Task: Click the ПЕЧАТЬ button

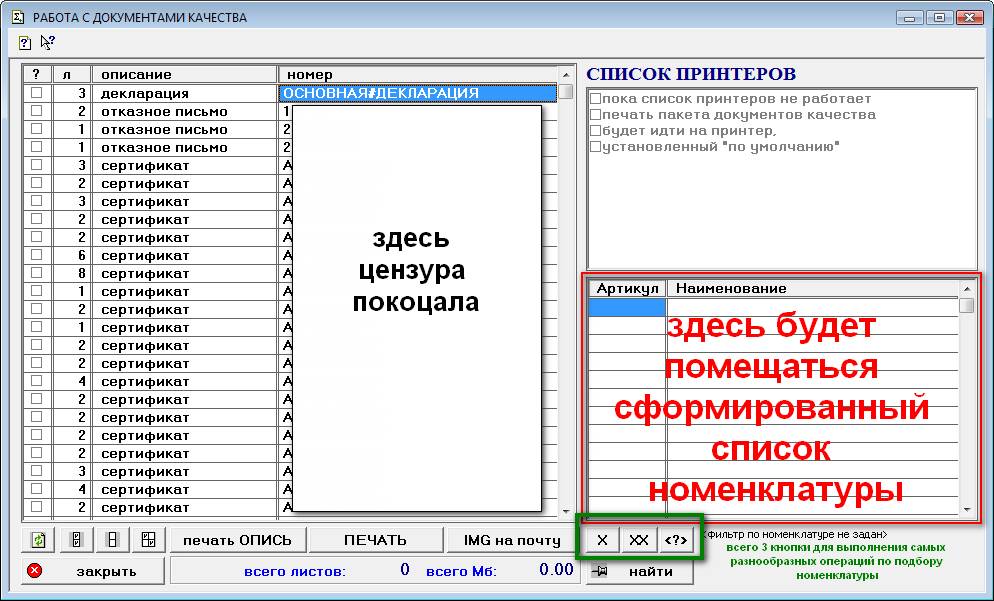Action: tap(375, 540)
